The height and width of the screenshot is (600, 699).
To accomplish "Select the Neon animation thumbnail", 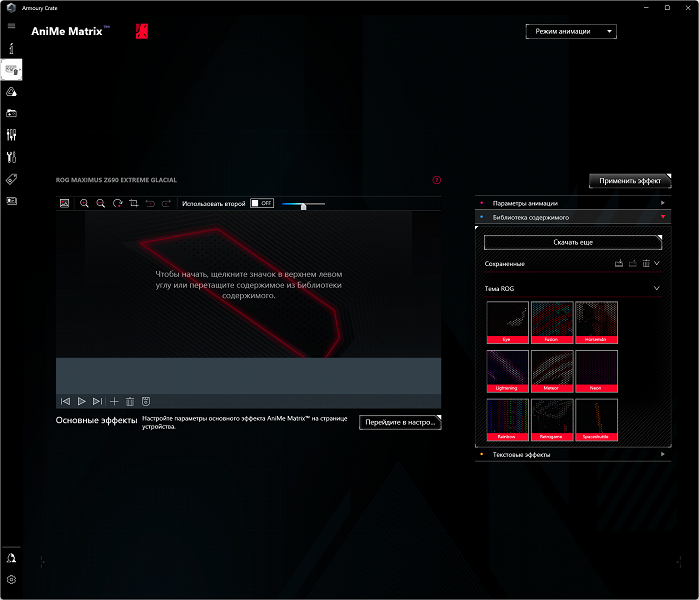I will click(x=596, y=371).
